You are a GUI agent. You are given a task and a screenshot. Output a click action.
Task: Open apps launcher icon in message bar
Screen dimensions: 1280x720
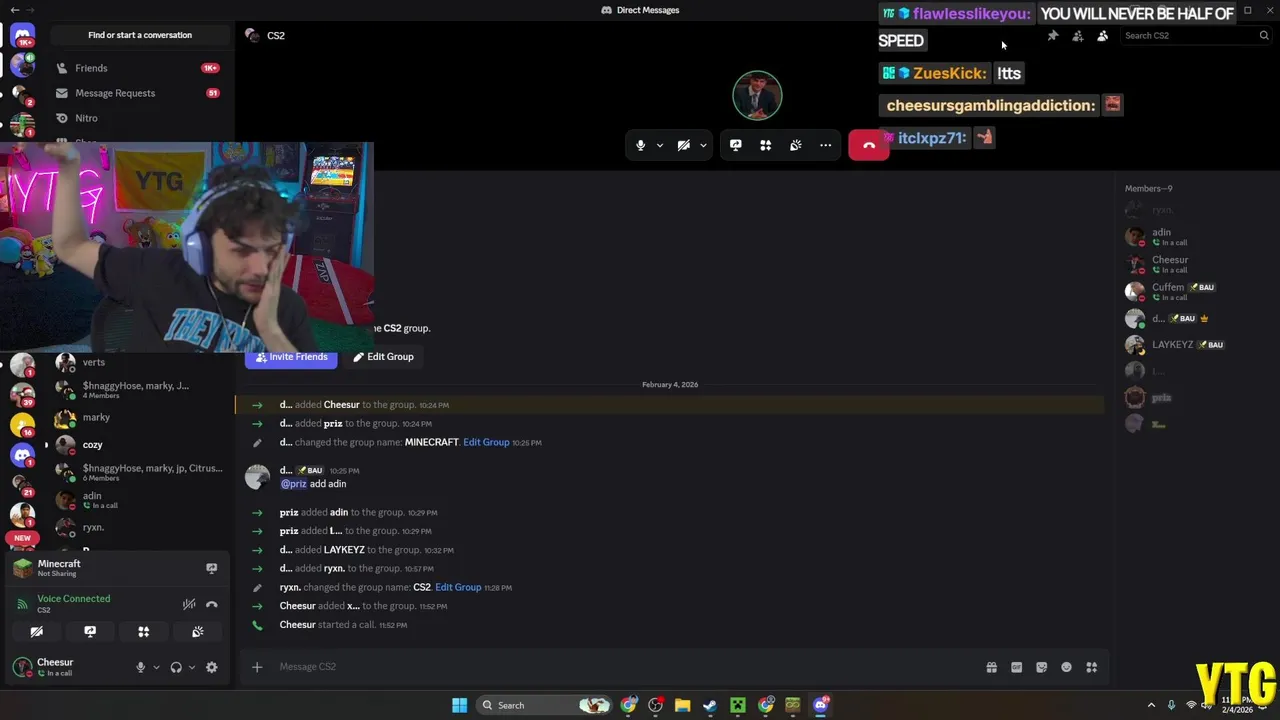(1092, 667)
